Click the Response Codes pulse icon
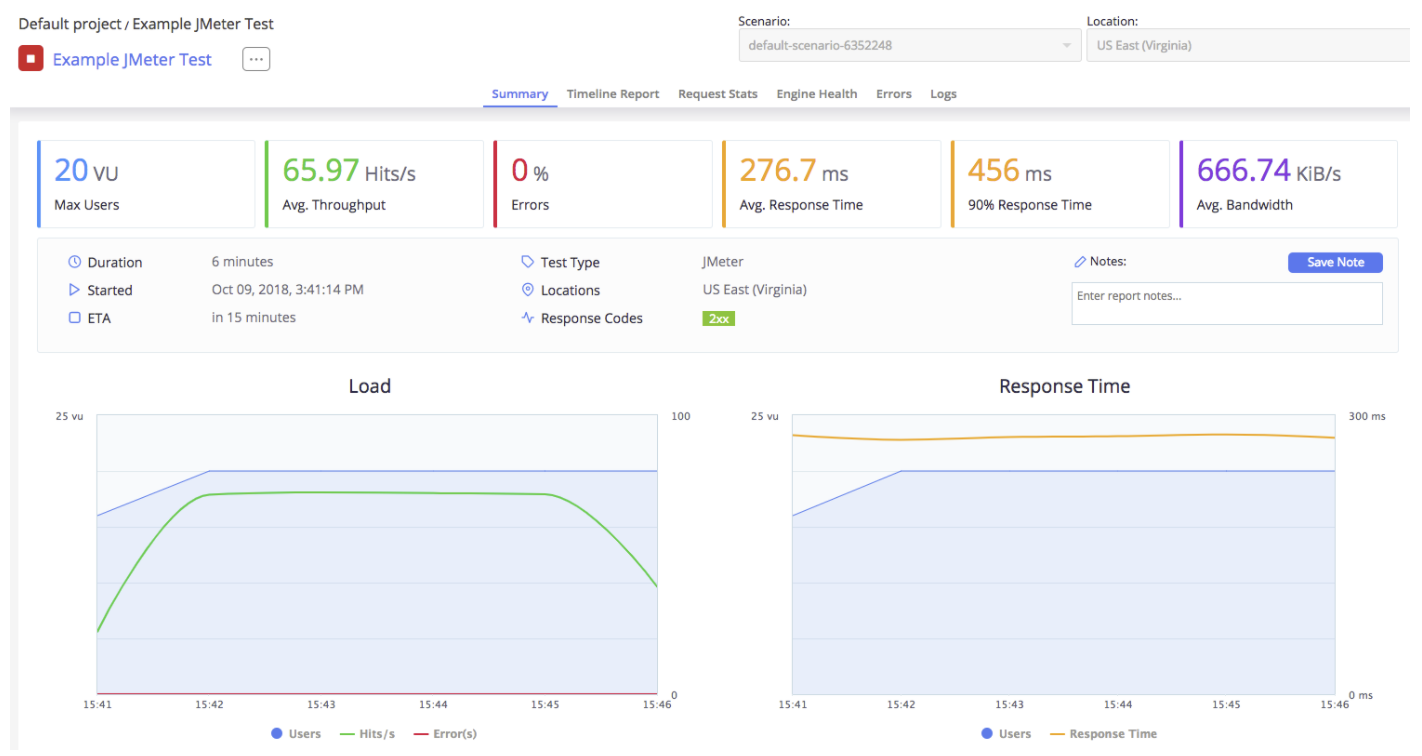 pos(528,318)
